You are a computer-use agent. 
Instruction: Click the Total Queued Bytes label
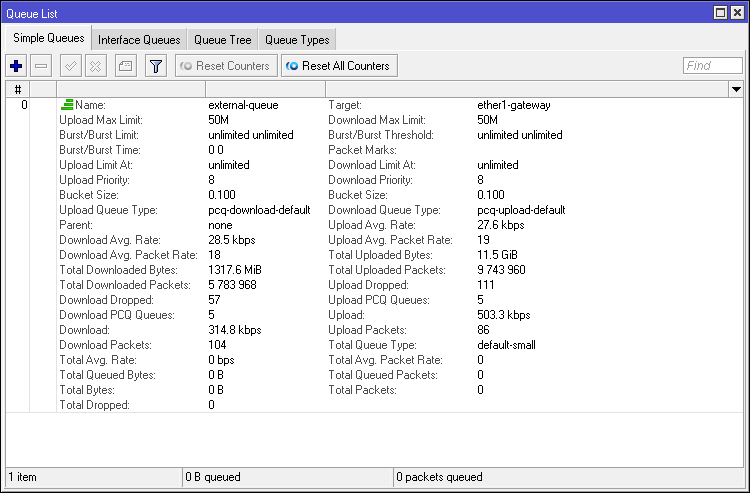[x=108, y=375]
